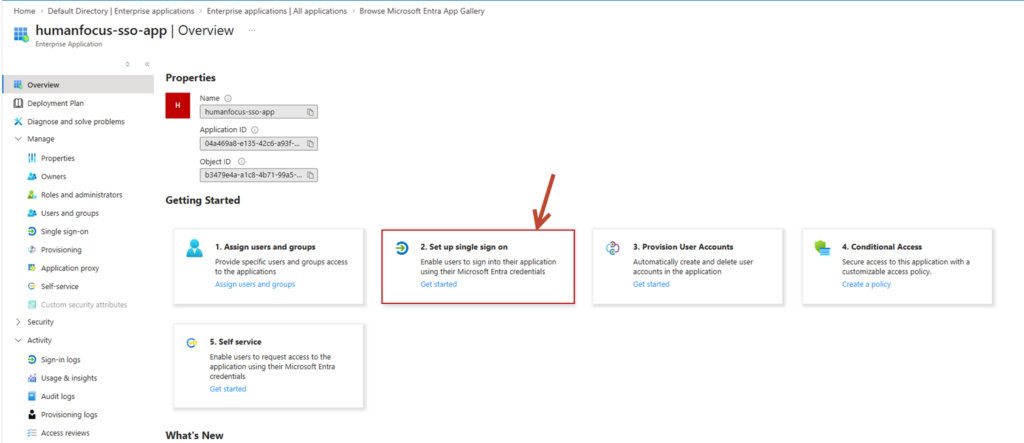Screen dimensions: 1024x443
Task: Select Diagnose and solve problems menu item
Action: (x=78, y=122)
